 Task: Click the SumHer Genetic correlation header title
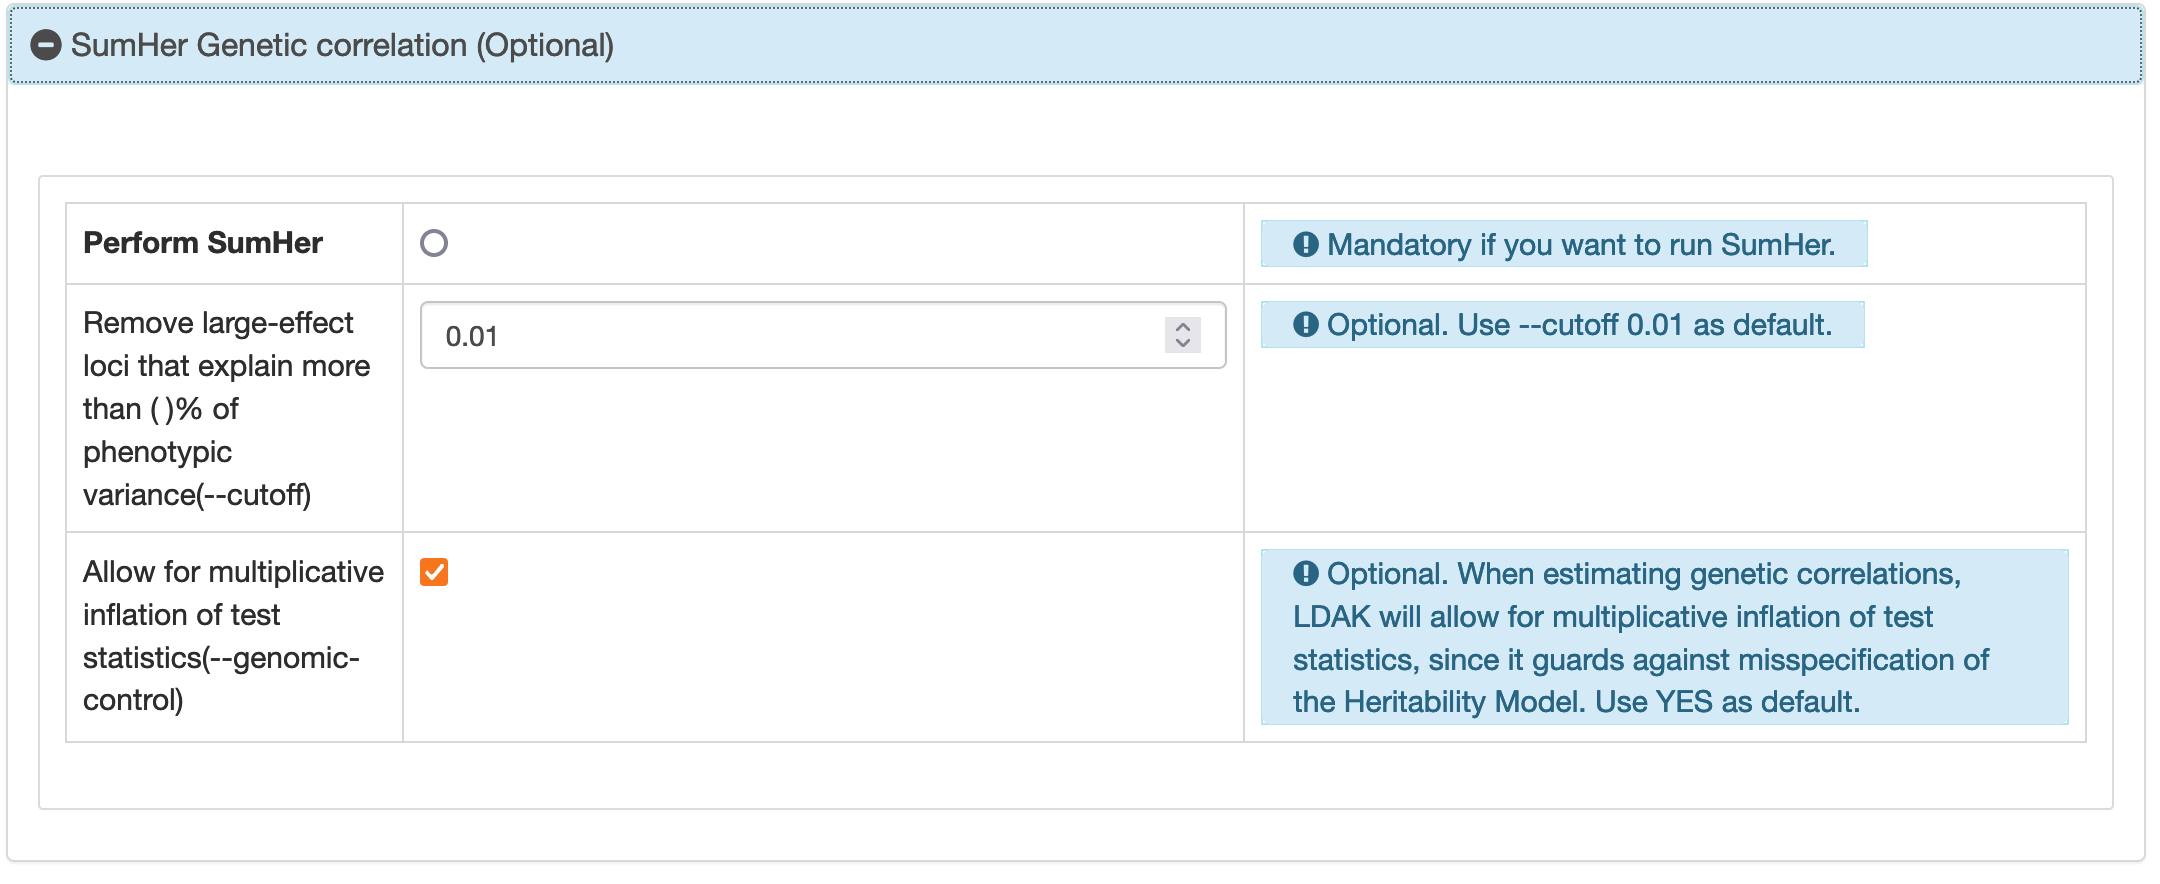(342, 45)
